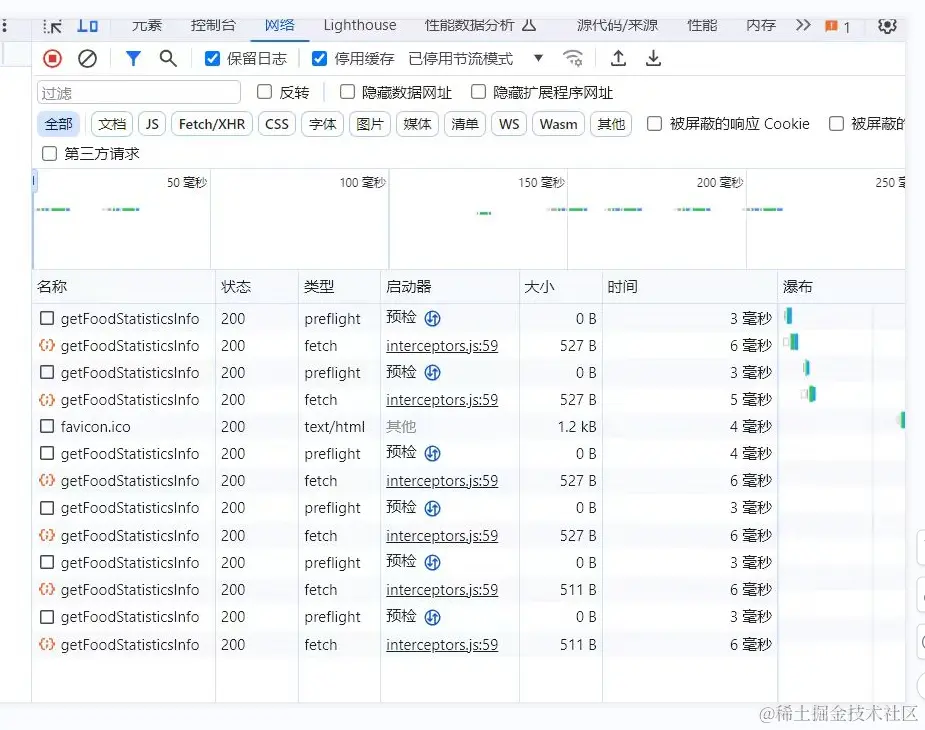The width and height of the screenshot is (925, 730).
Task: Switch to 元素 tab
Action: (147, 25)
